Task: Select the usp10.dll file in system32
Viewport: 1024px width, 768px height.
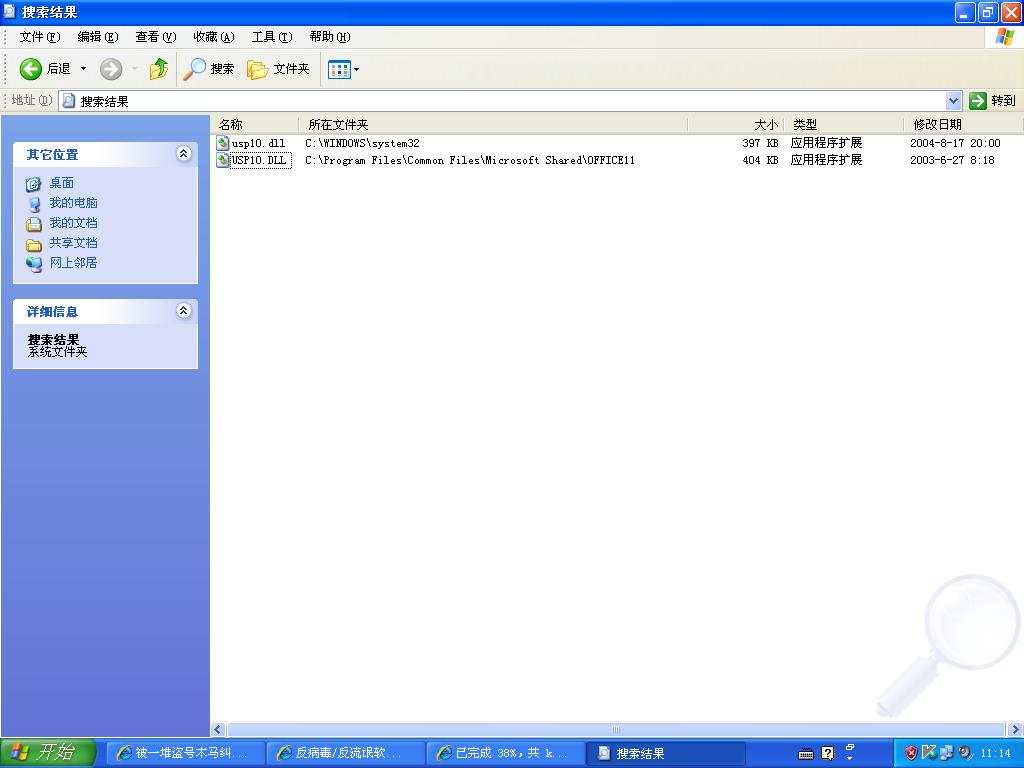Action: (258, 143)
